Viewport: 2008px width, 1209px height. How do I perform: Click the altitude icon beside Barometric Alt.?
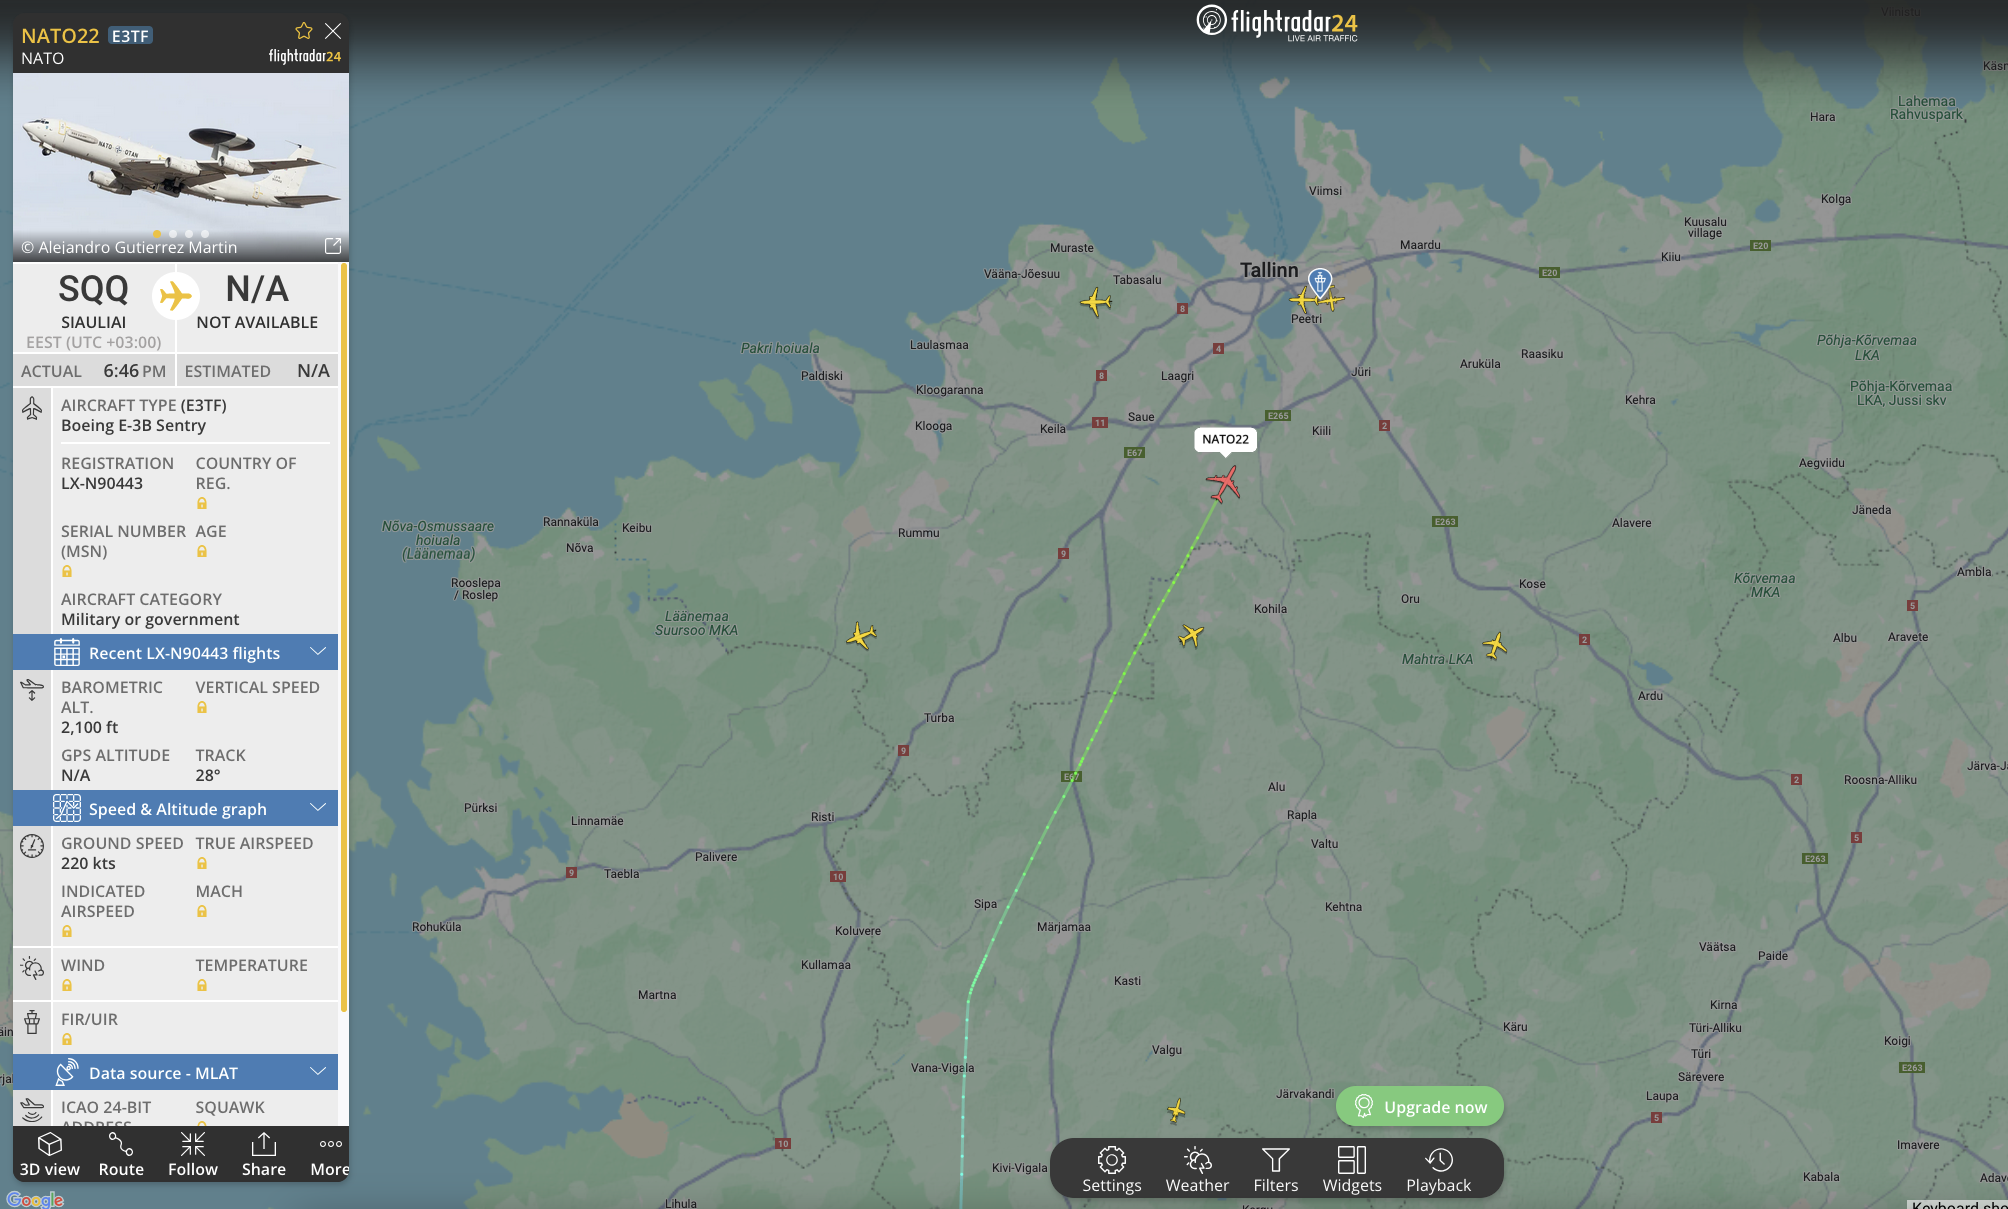pos(32,690)
